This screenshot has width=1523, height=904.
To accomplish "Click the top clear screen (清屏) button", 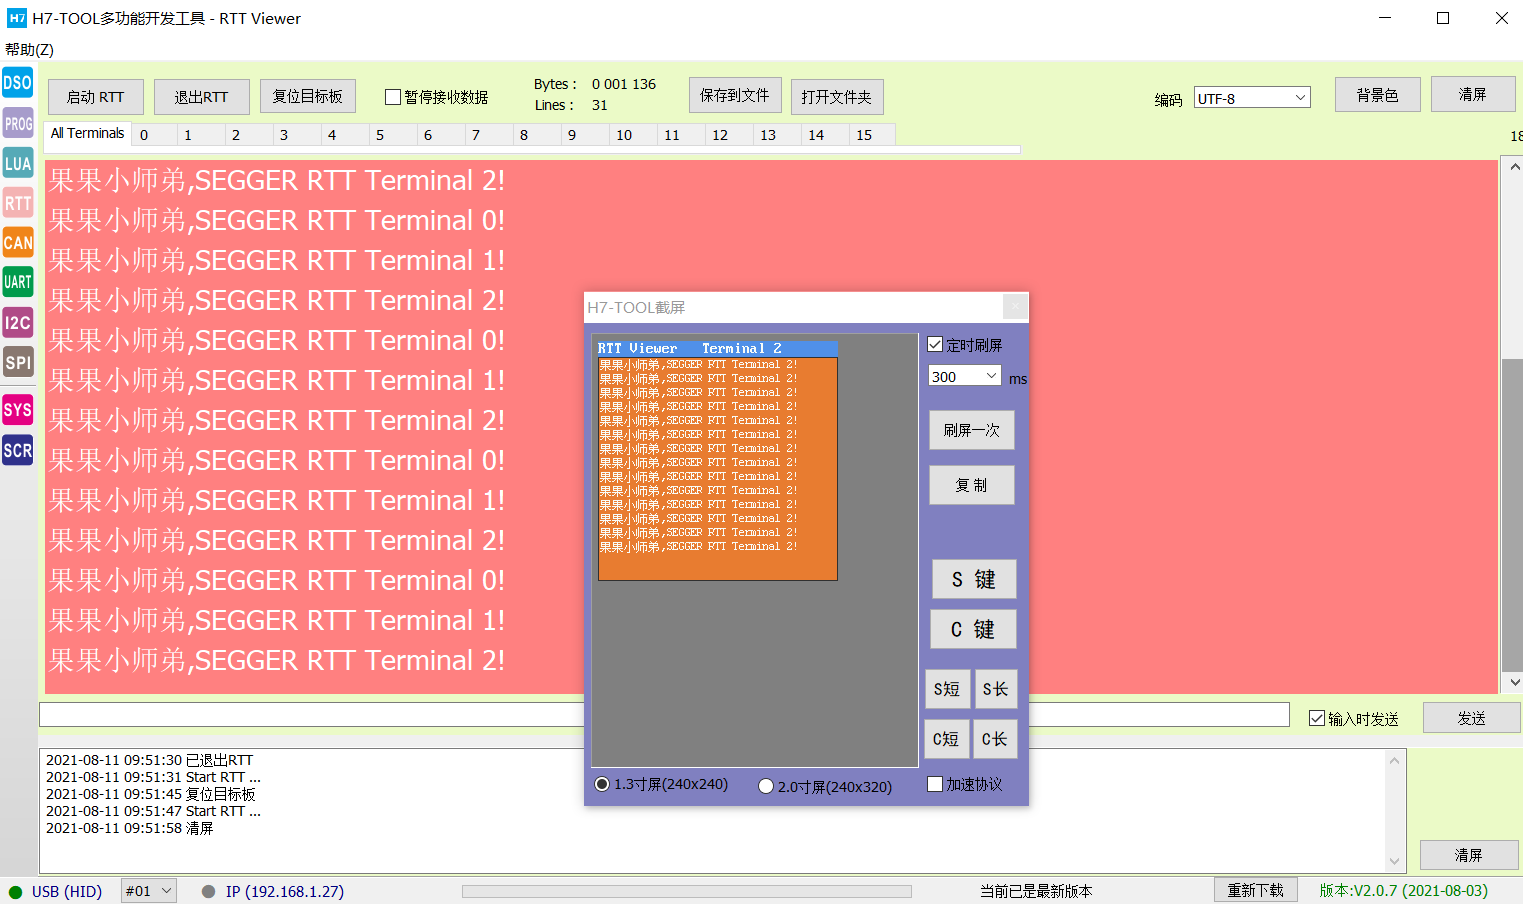I will coord(1473,94).
